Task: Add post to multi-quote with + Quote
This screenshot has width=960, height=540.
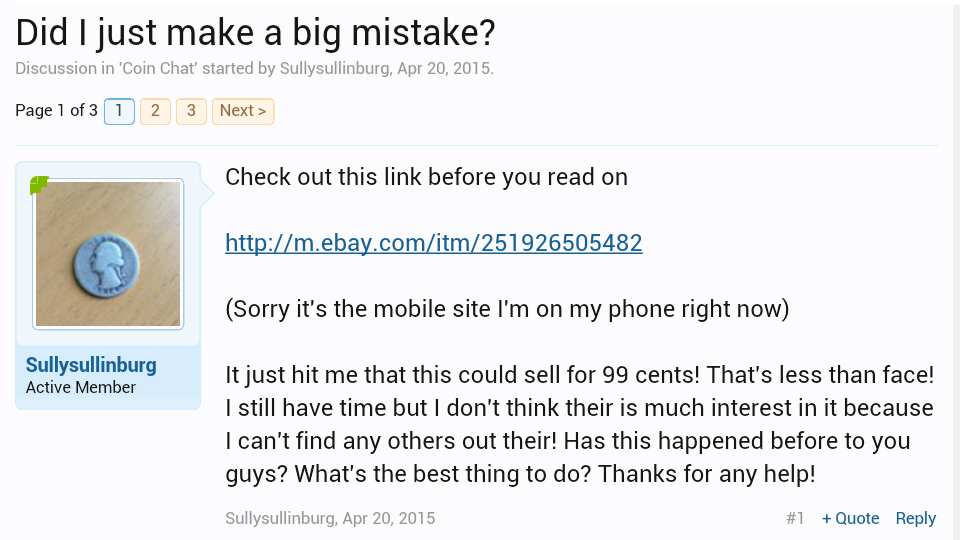Action: 850,518
